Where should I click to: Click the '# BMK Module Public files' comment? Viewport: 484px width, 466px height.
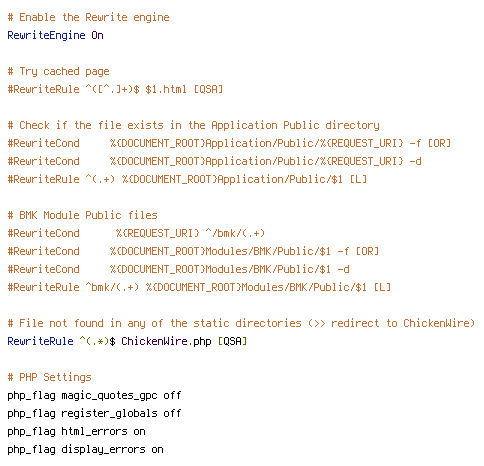coord(82,215)
